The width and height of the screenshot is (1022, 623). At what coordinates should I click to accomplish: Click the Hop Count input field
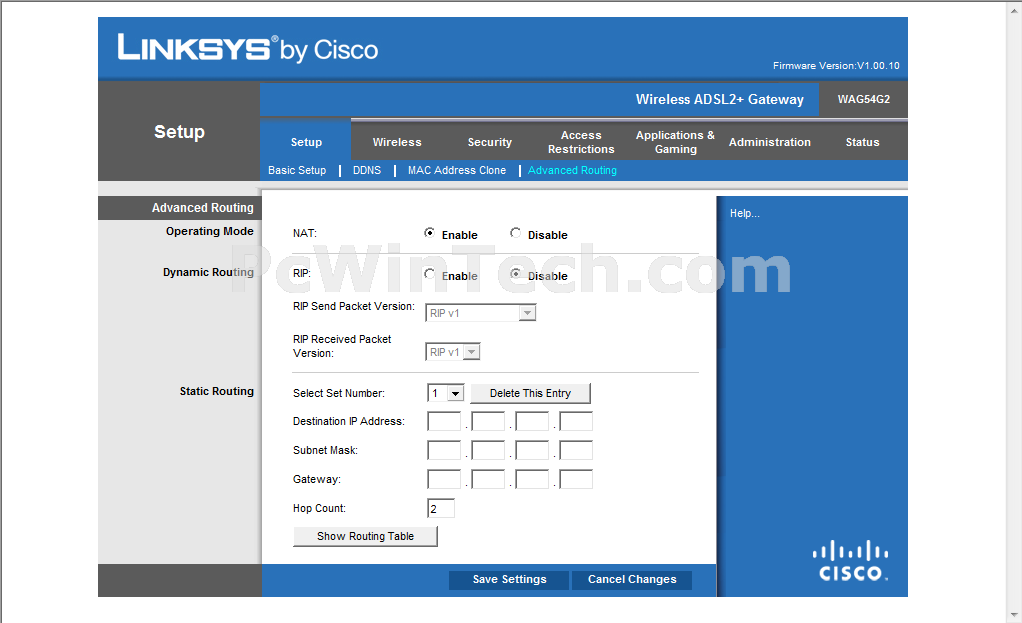[x=441, y=508]
